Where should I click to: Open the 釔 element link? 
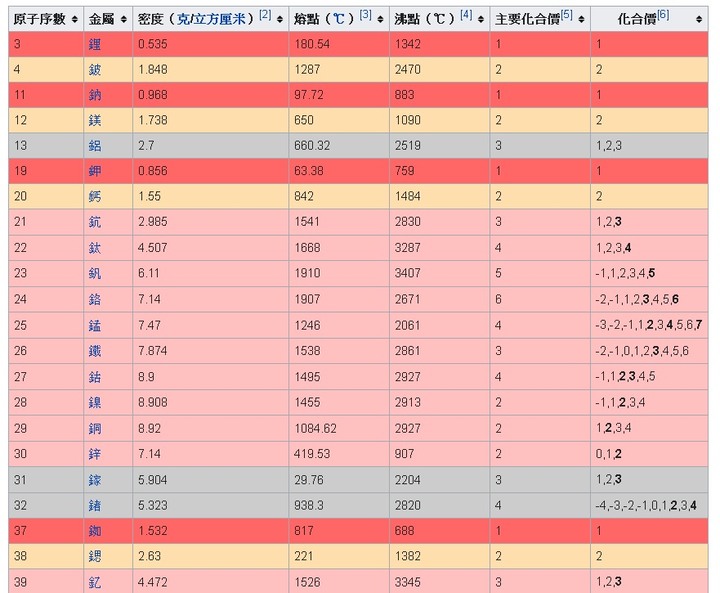(95, 582)
